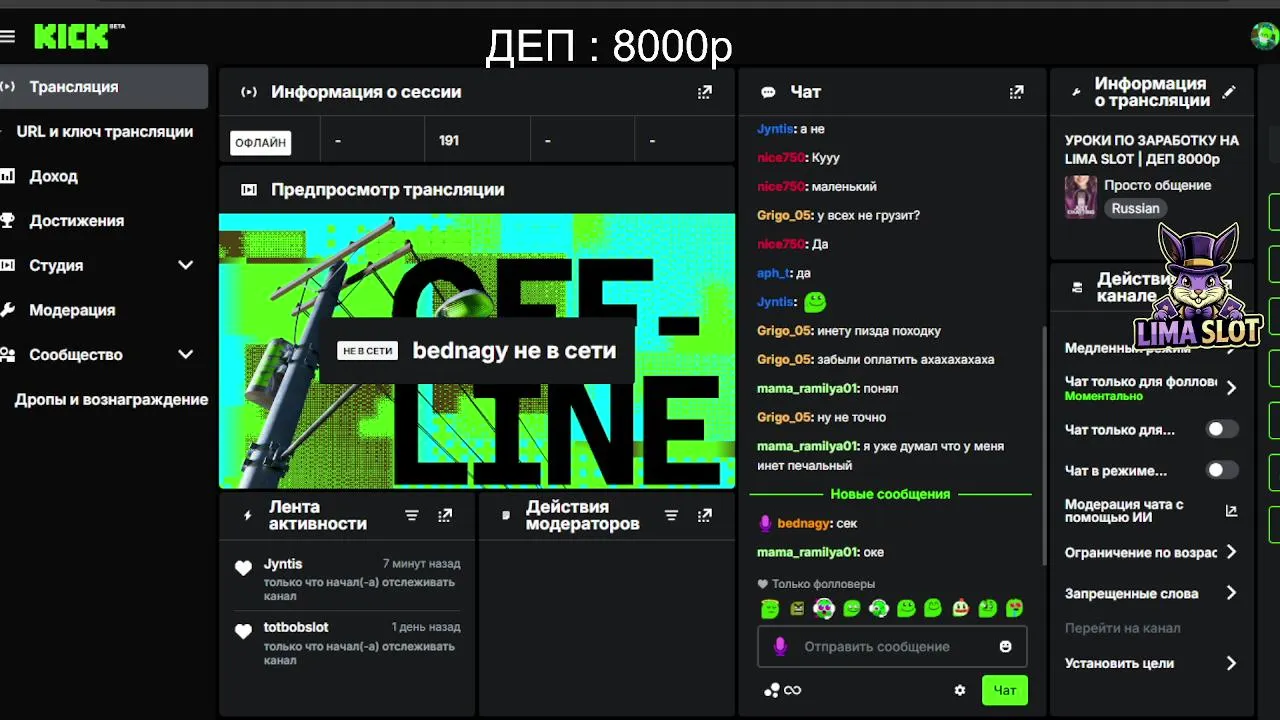Screen dimensions: 1280x720
Task: Insert the purple-eyed headphones emote
Action: [x=824, y=608]
